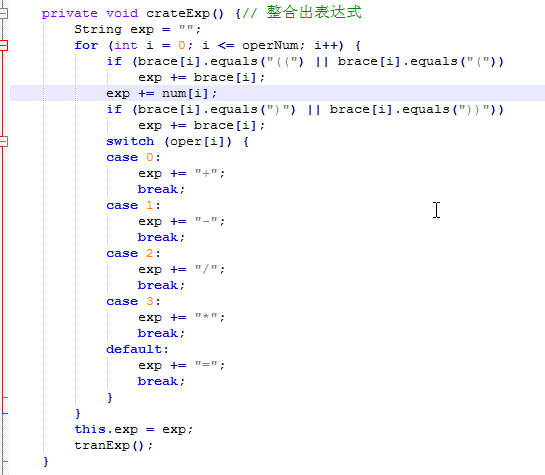Image resolution: width=545 pixels, height=475 pixels.
Task: Click the 'private void crateExp()' method declaration
Action: pos(133,14)
